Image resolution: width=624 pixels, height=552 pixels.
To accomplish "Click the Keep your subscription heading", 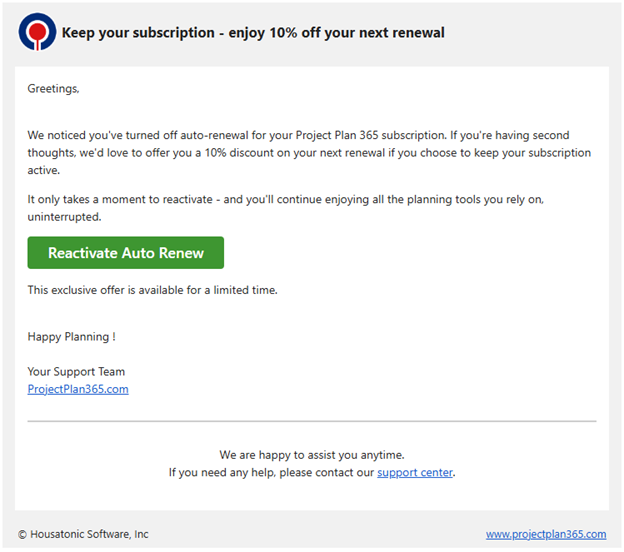I will 253,33.
